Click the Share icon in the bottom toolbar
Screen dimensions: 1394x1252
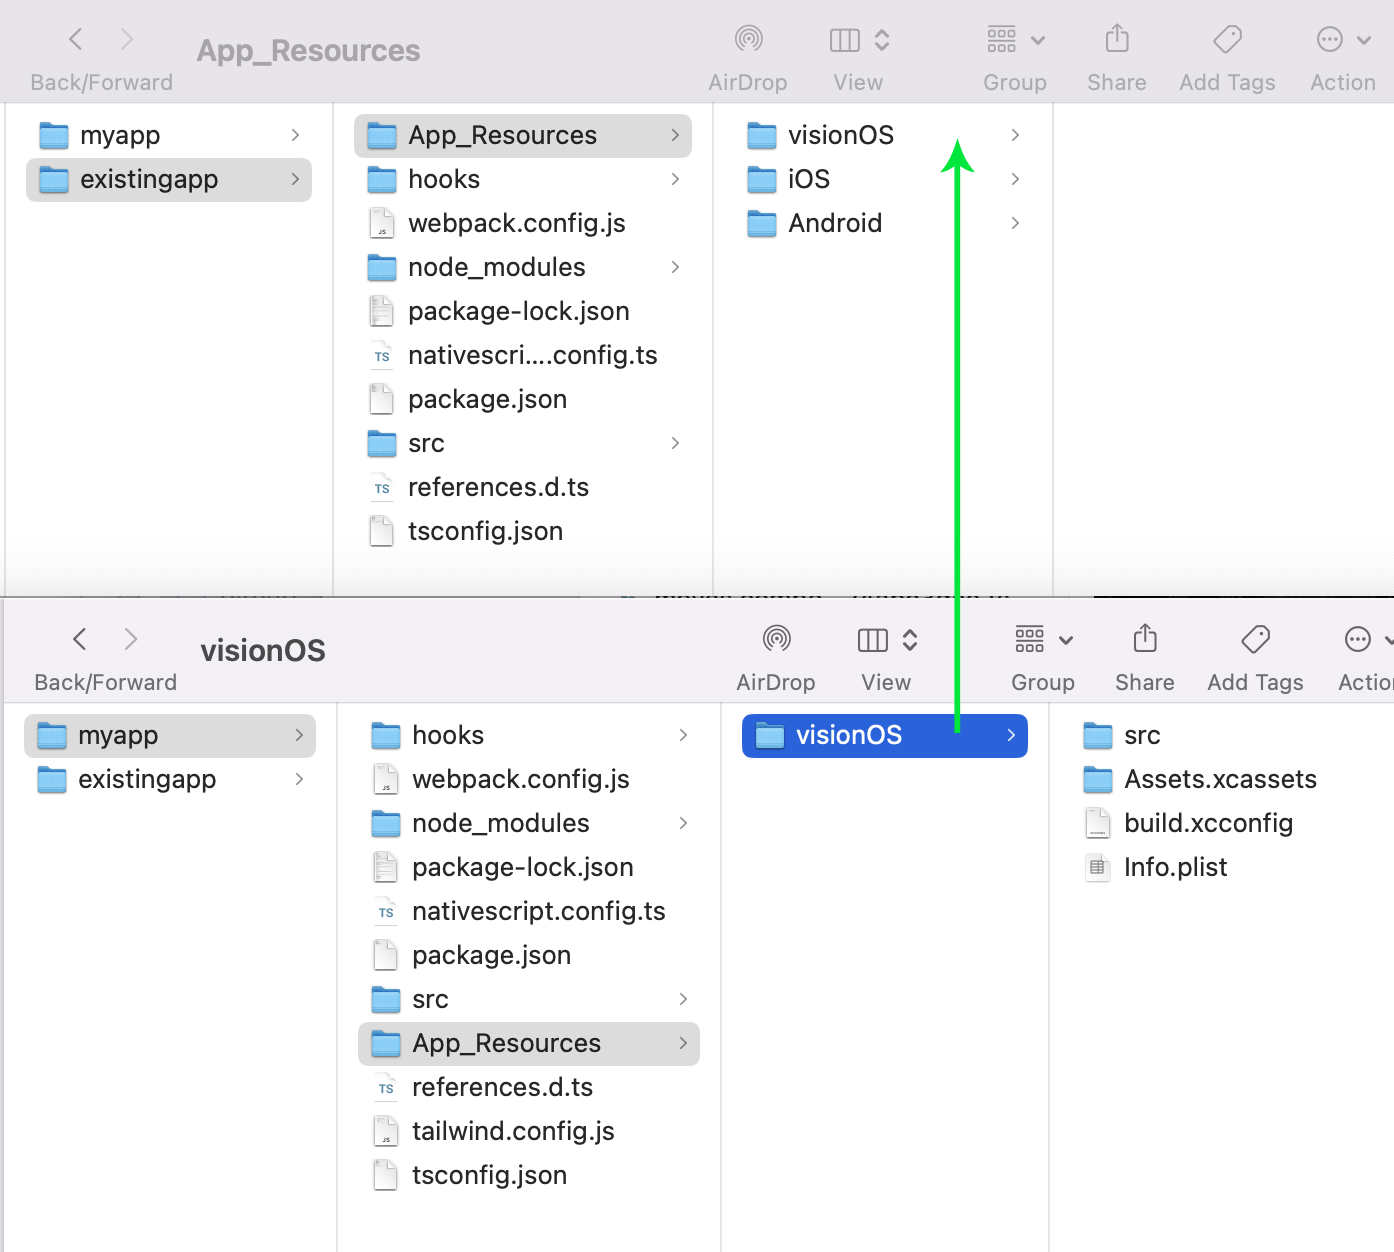(1144, 640)
